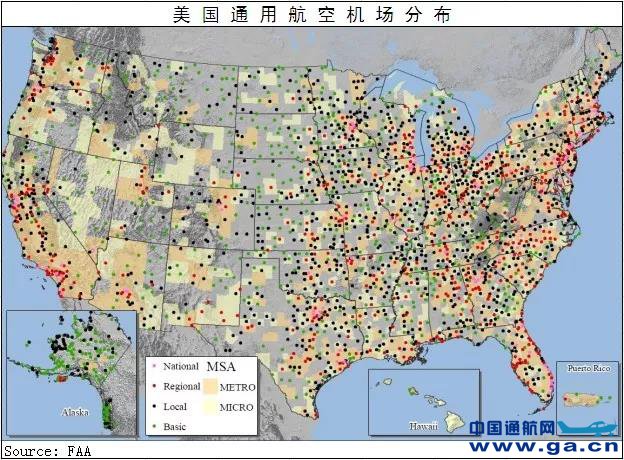Click the 中国通航网 watermark text

[512, 428]
